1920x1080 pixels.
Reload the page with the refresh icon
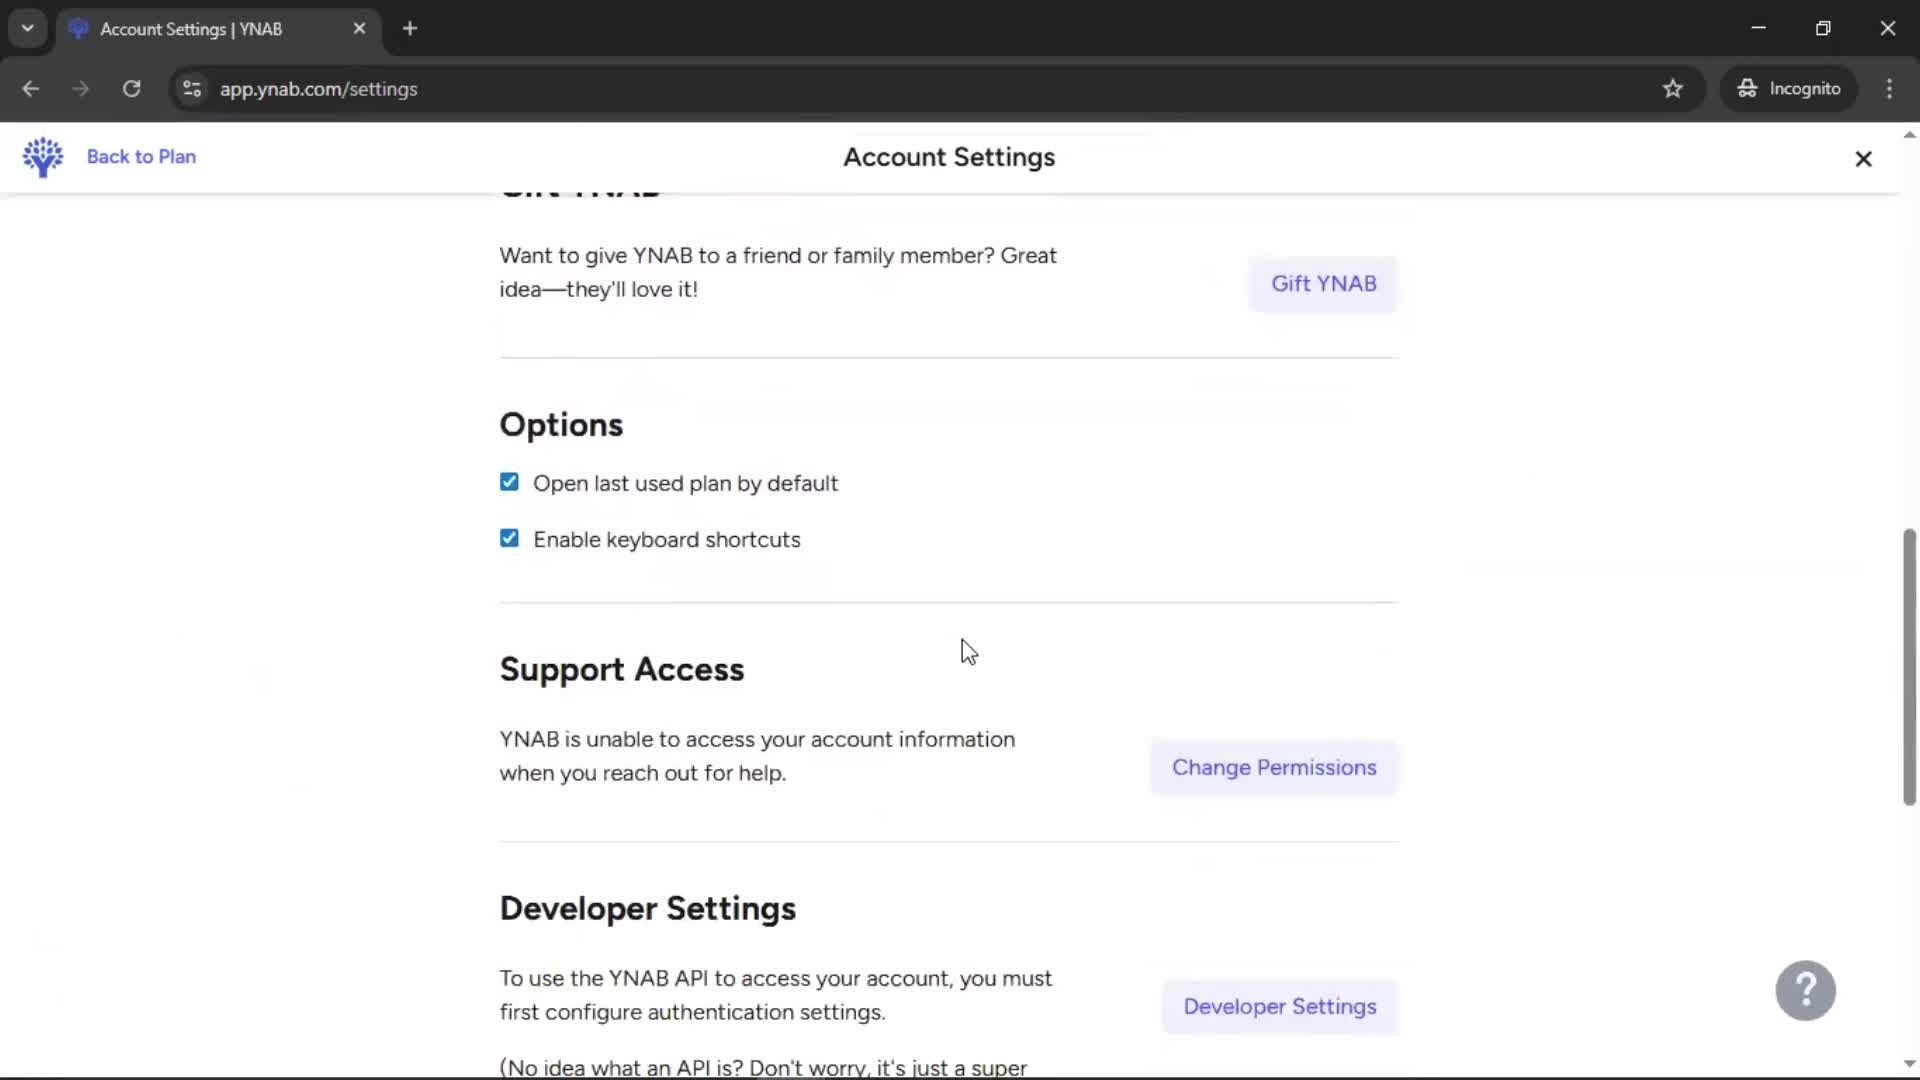tap(131, 89)
